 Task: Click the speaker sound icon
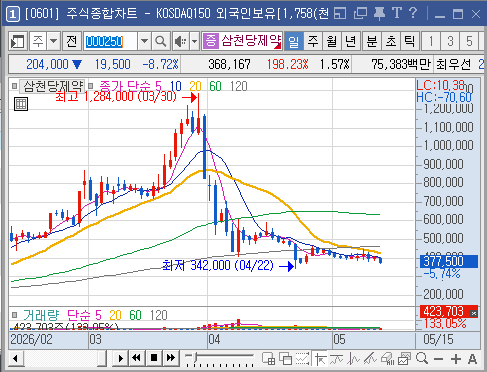181,42
